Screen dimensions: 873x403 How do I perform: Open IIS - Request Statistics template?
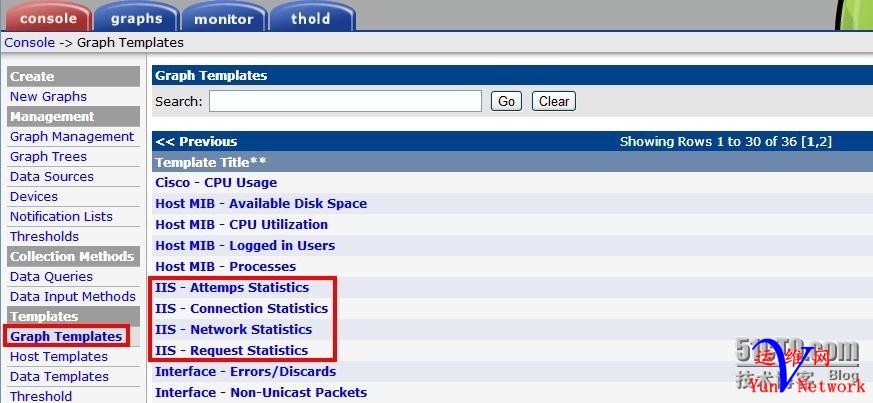pyautogui.click(x=232, y=351)
